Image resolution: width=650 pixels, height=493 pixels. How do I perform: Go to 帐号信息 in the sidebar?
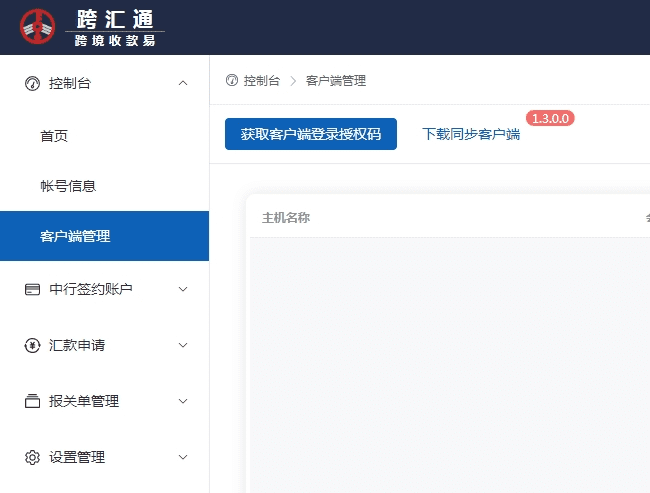[68, 186]
